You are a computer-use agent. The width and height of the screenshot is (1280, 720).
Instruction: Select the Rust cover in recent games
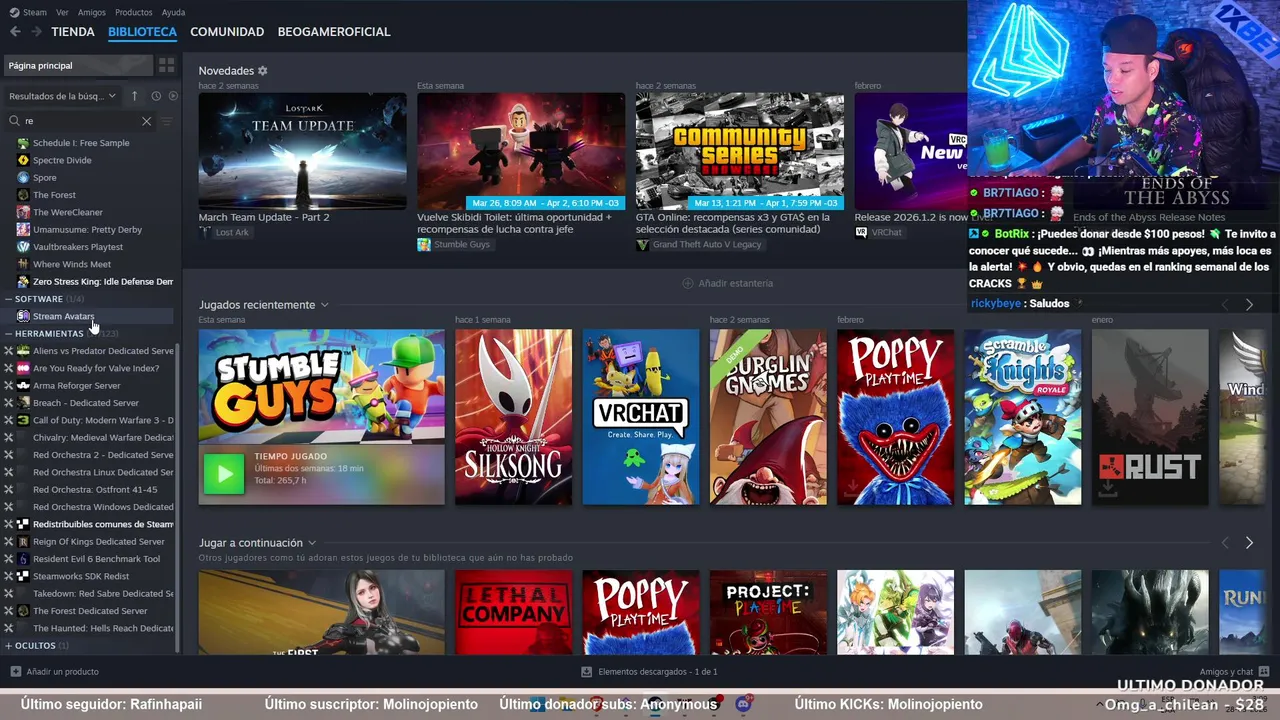point(1150,417)
